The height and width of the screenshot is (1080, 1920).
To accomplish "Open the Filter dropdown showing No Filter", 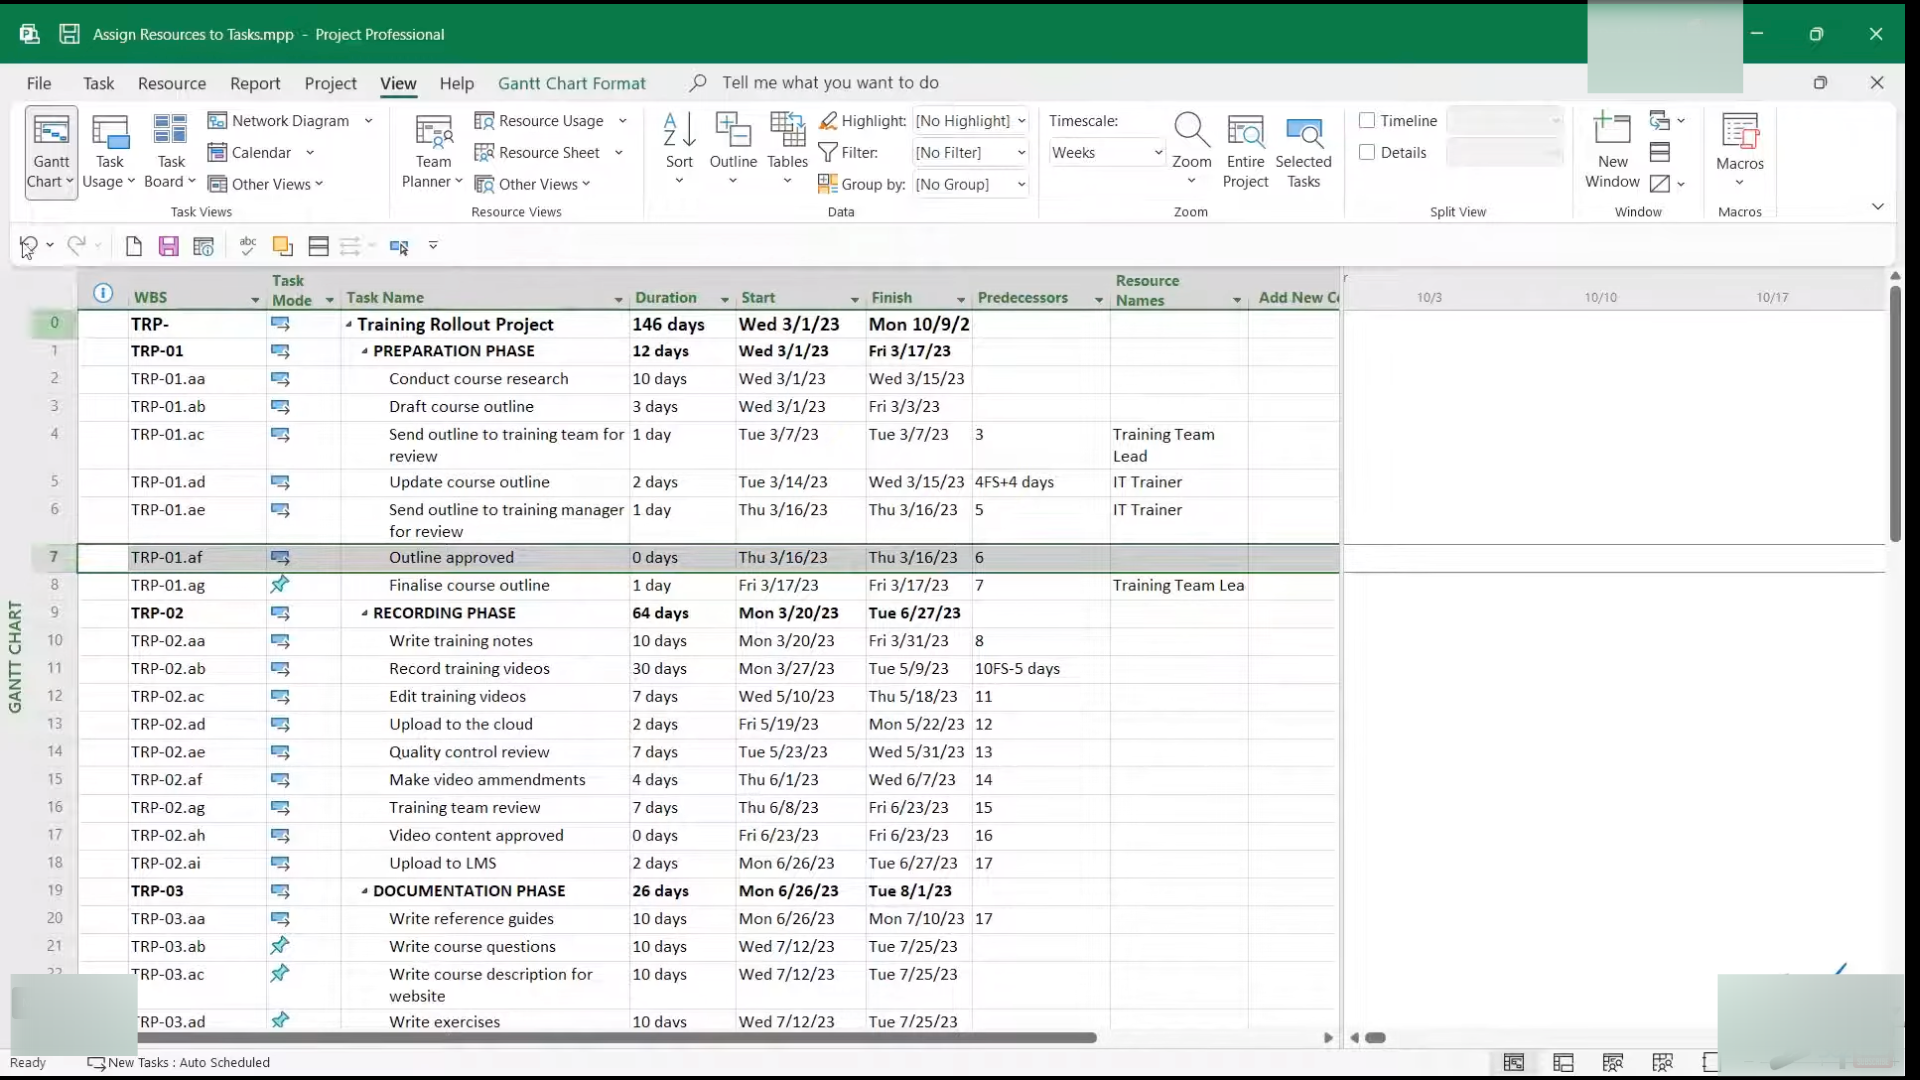I will point(1021,153).
